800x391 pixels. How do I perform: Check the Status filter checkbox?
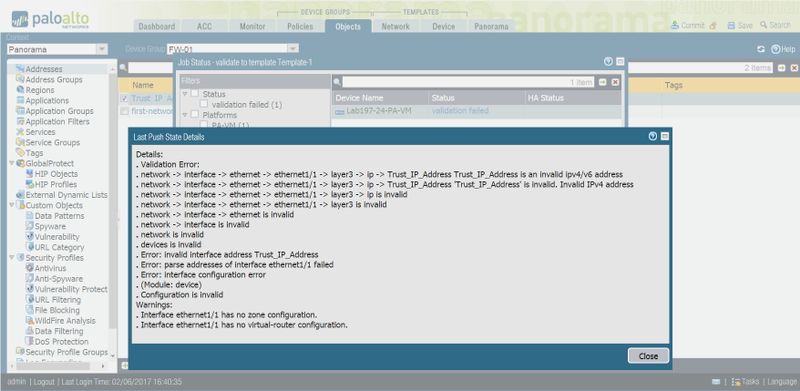click(x=195, y=93)
